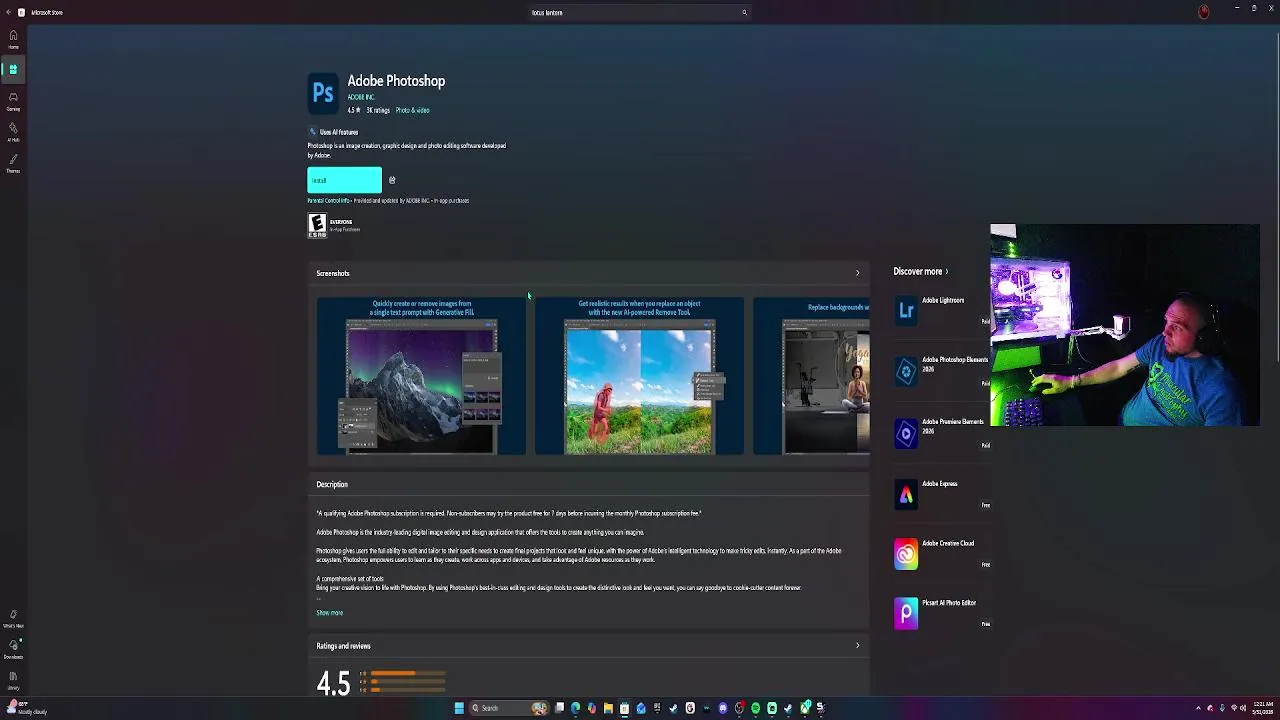Open Adobe Photoshop Elements 2026 app

click(x=940, y=371)
